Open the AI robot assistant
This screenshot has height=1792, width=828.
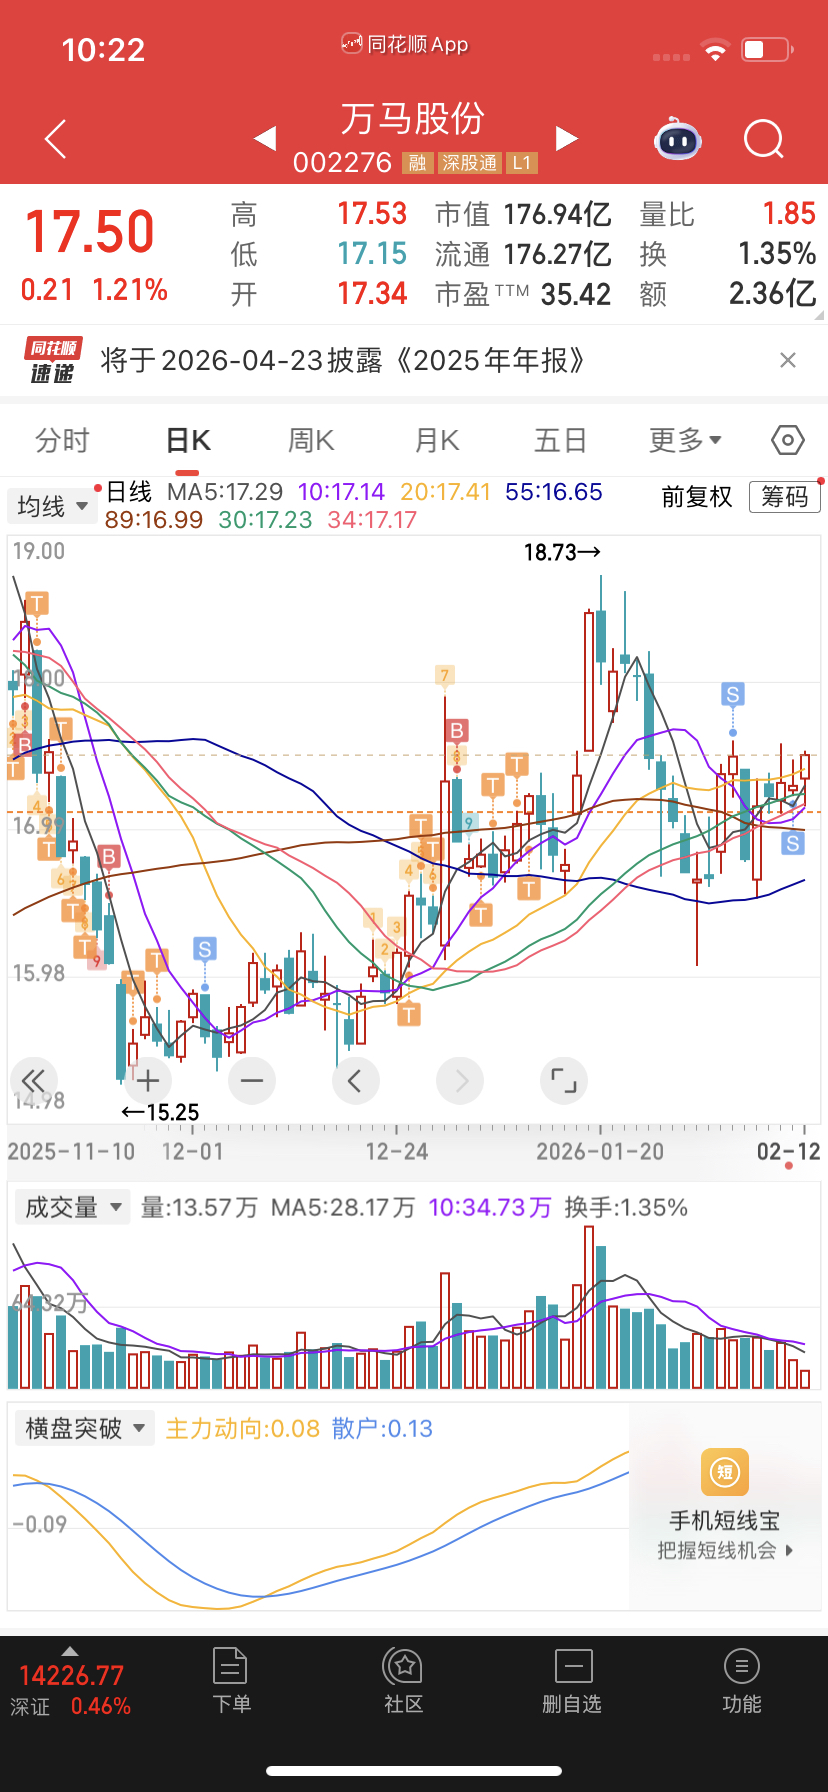pos(678,139)
